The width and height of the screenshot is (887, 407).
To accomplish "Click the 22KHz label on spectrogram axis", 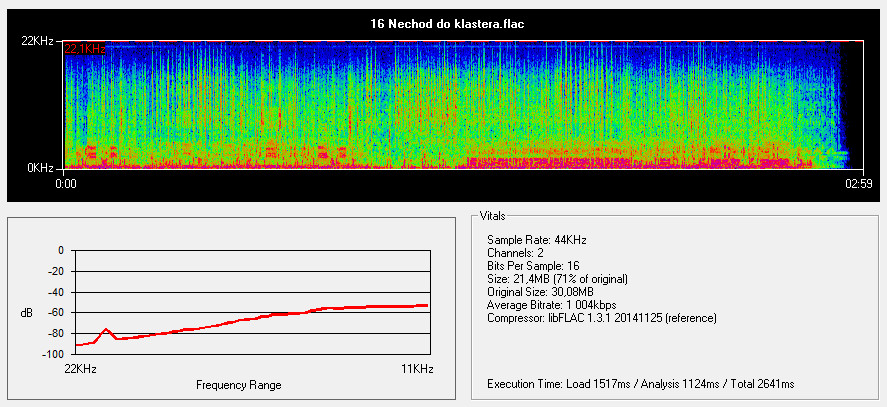I will (x=36, y=41).
